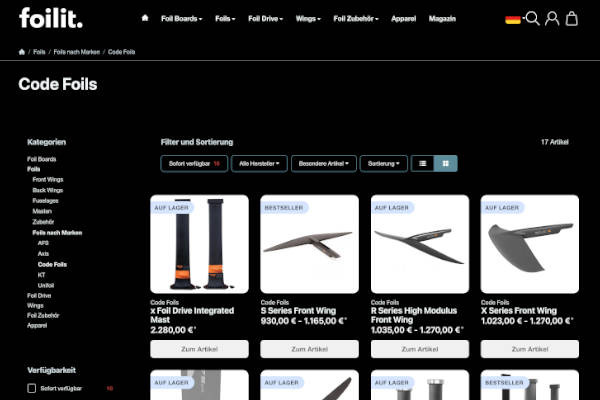Open x Foil Drive Integrated Mast image
This screenshot has width=600, height=400.
click(x=199, y=244)
